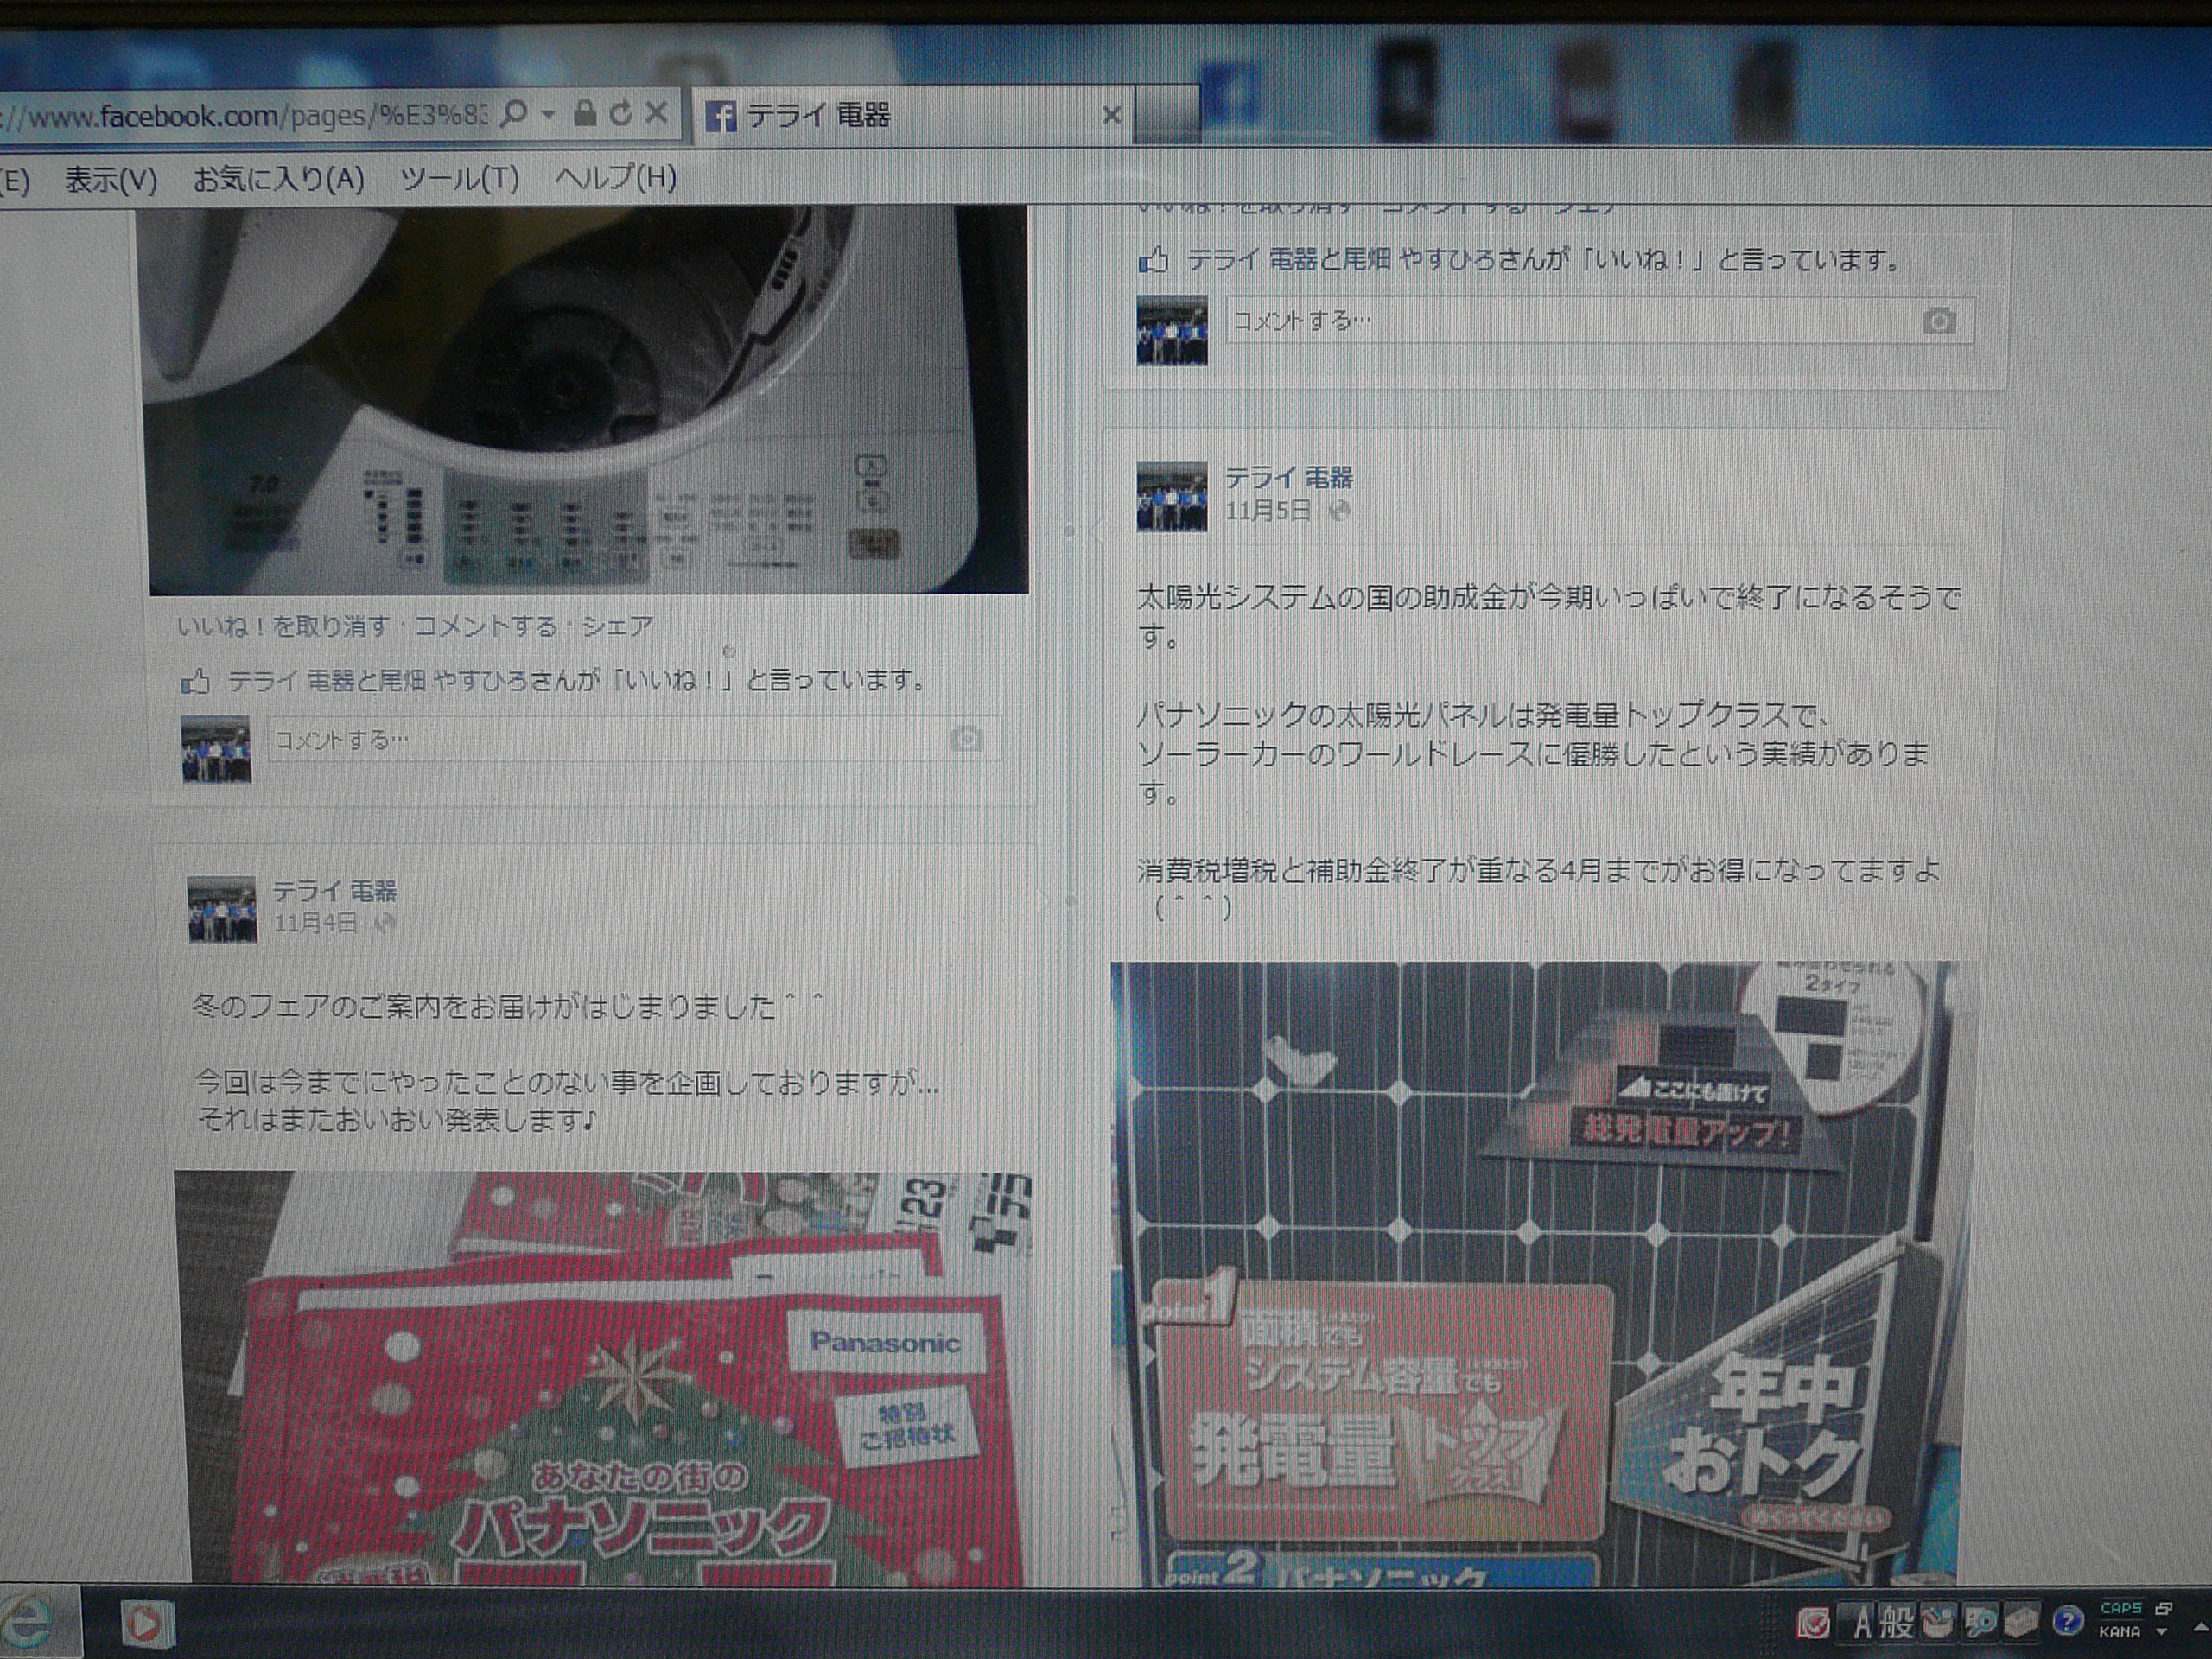2212x1659 pixels.
Task: Click the シェア link under the washing machine post
Action: [617, 627]
